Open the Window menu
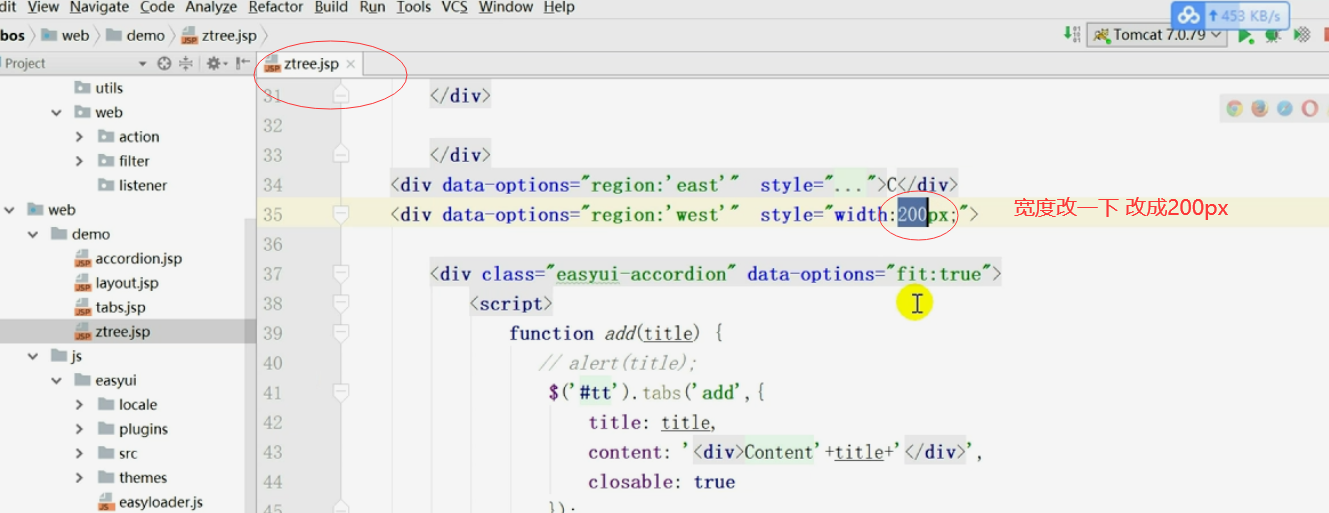Image resolution: width=1329 pixels, height=513 pixels. (x=506, y=7)
